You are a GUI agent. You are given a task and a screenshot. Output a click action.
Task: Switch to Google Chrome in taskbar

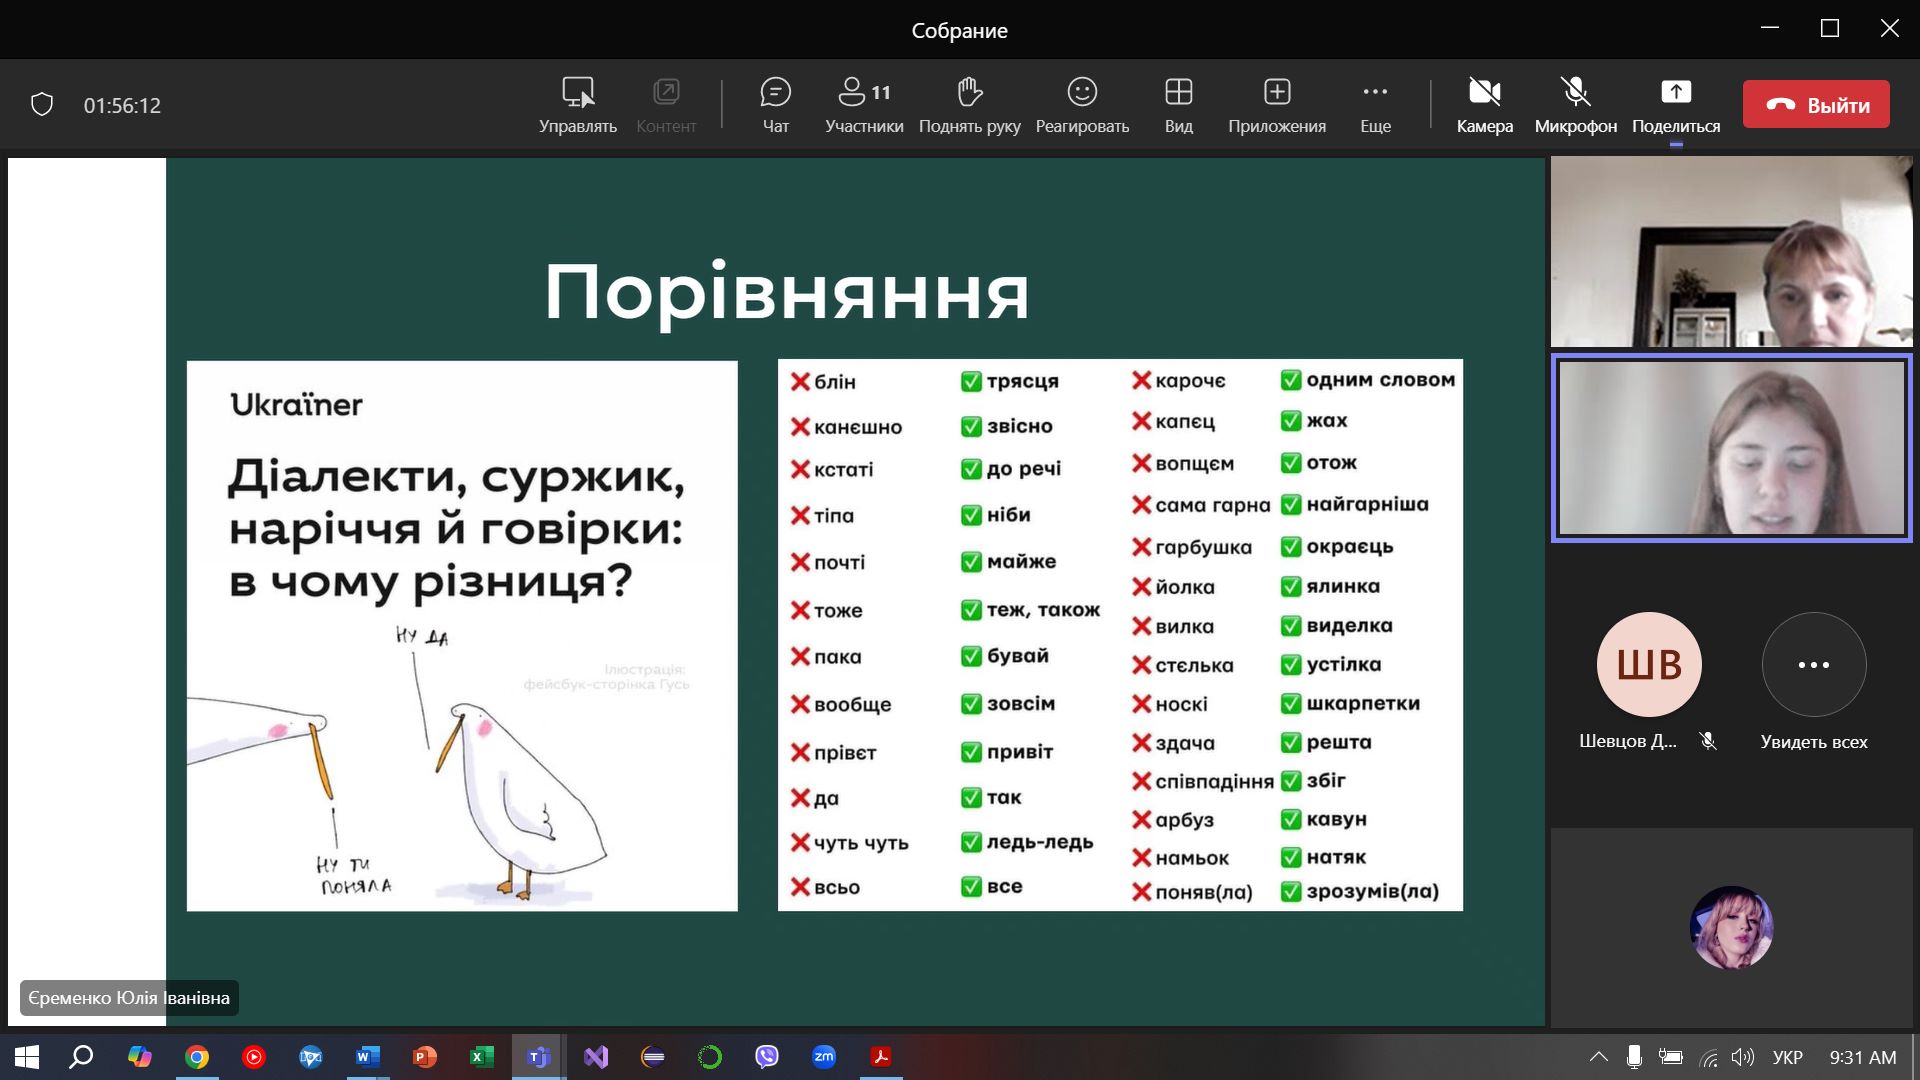197,1057
